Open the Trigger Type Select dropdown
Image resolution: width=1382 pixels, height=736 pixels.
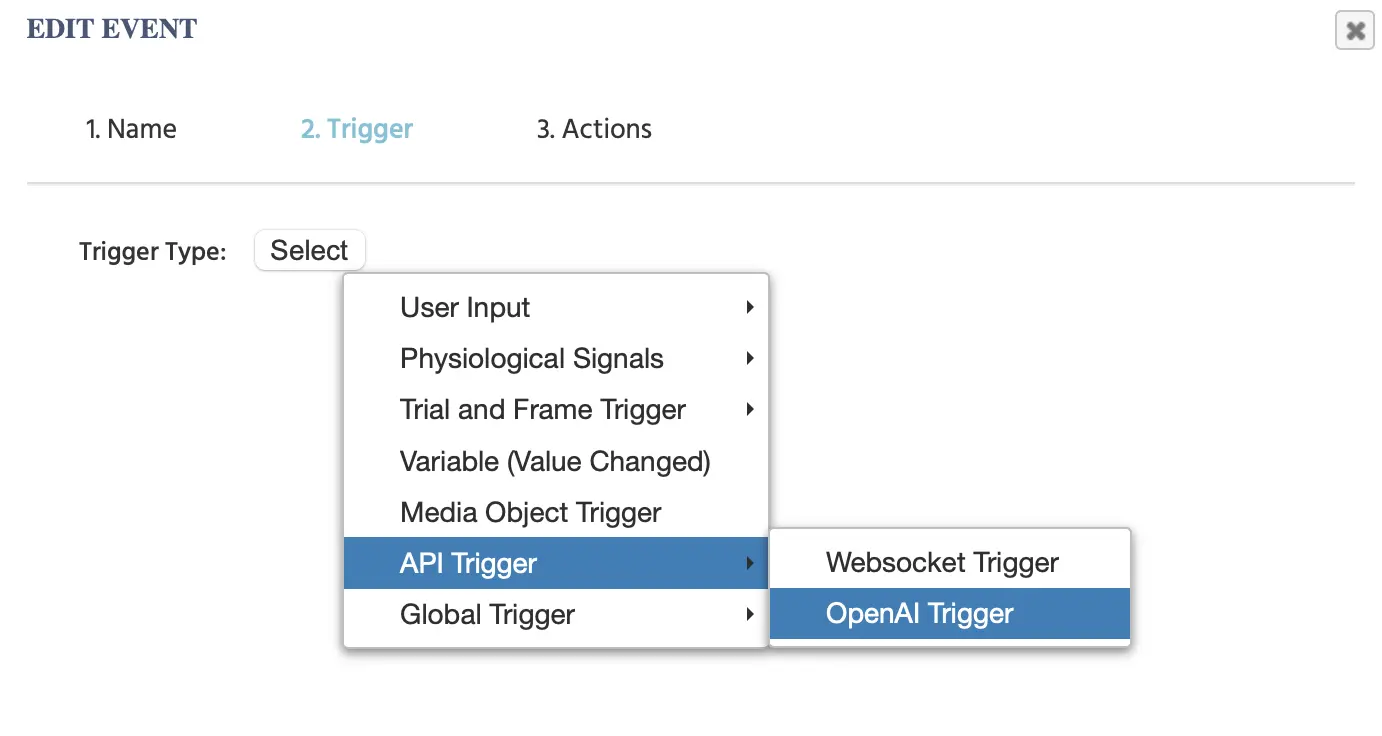coord(310,250)
